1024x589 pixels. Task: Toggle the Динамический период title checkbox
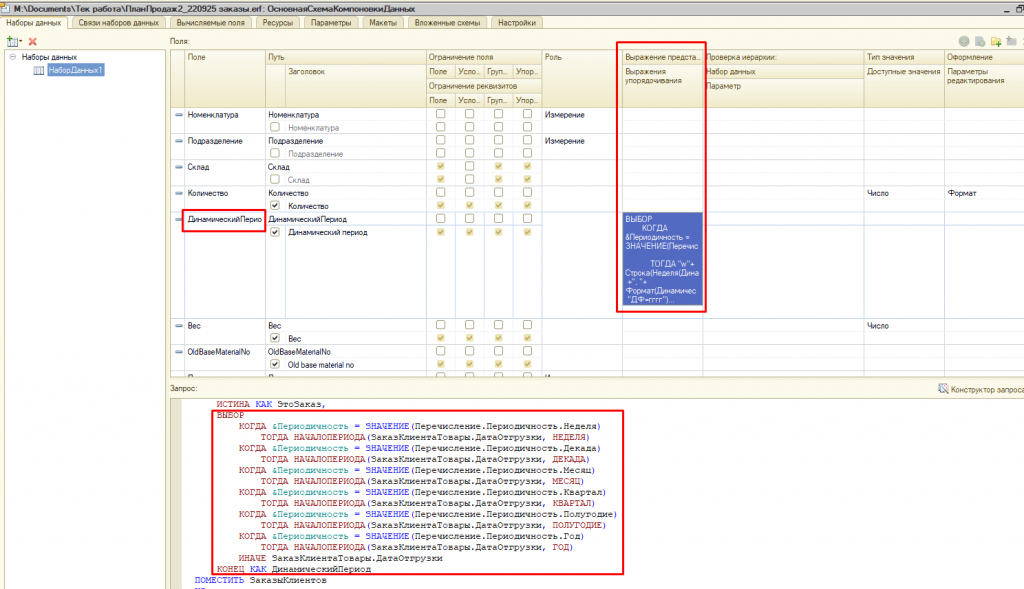(x=275, y=232)
